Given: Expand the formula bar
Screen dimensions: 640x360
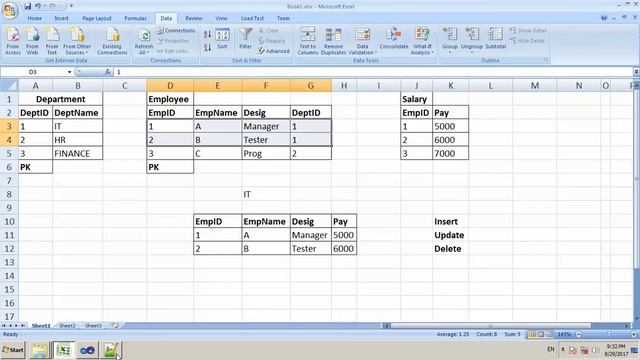Looking at the screenshot, I should tap(636, 72).
